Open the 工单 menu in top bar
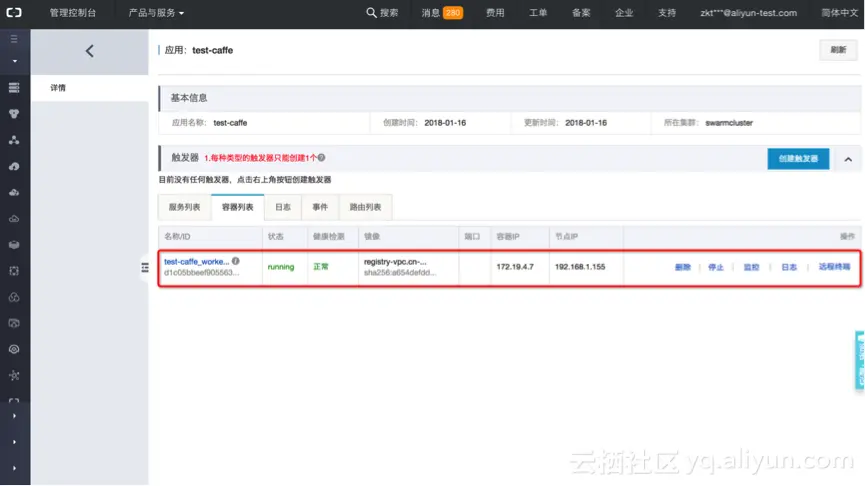865x486 pixels. pos(538,13)
